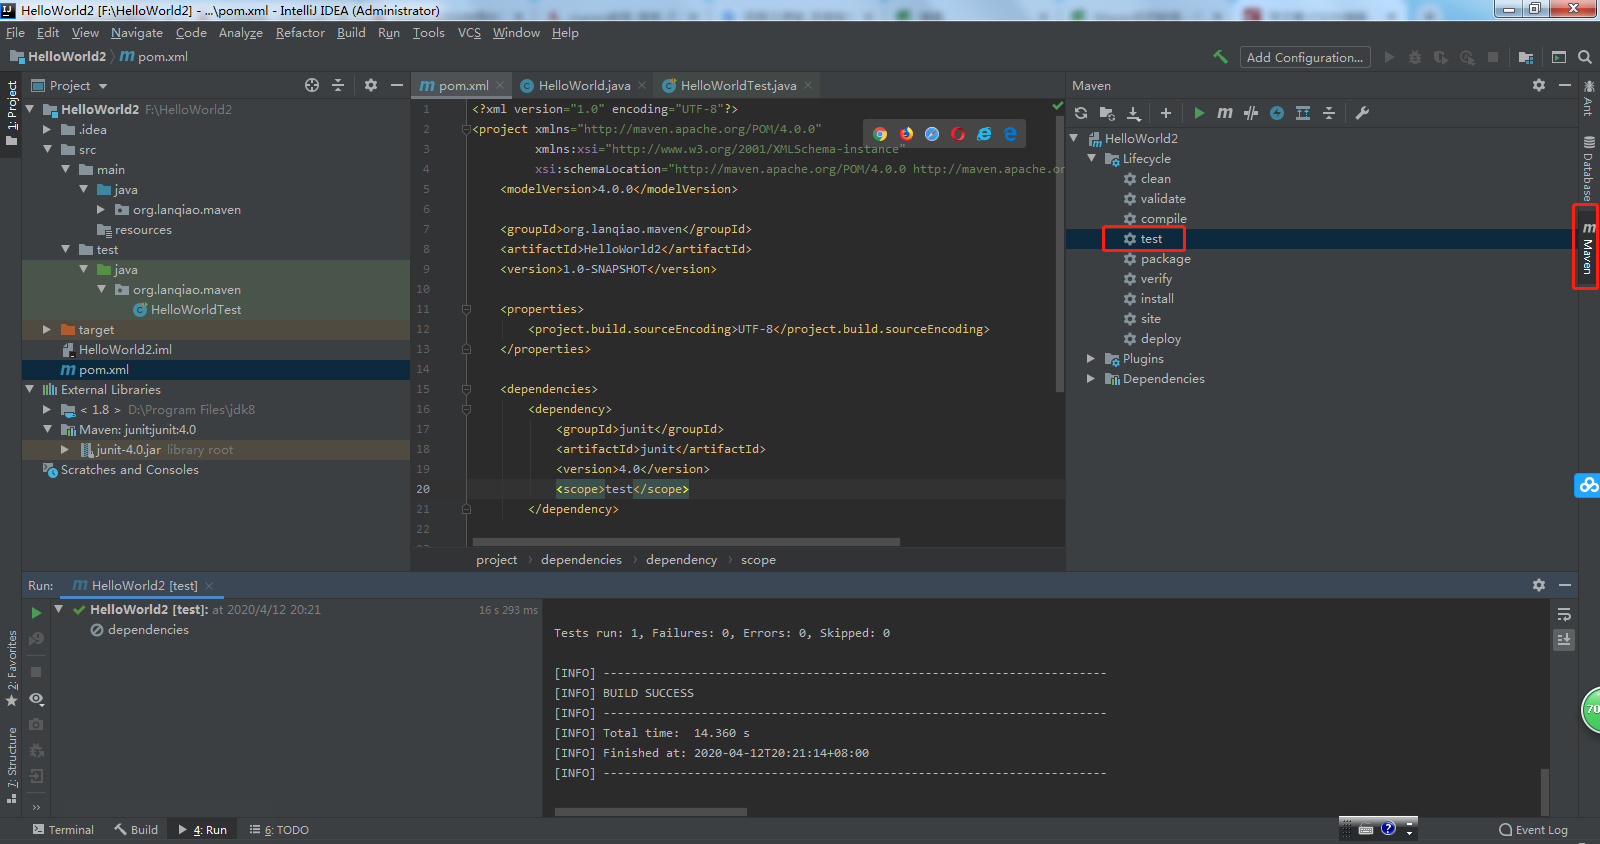The width and height of the screenshot is (1600, 844).
Task: Switch to HelloWorldTest.java tab
Action: [738, 86]
